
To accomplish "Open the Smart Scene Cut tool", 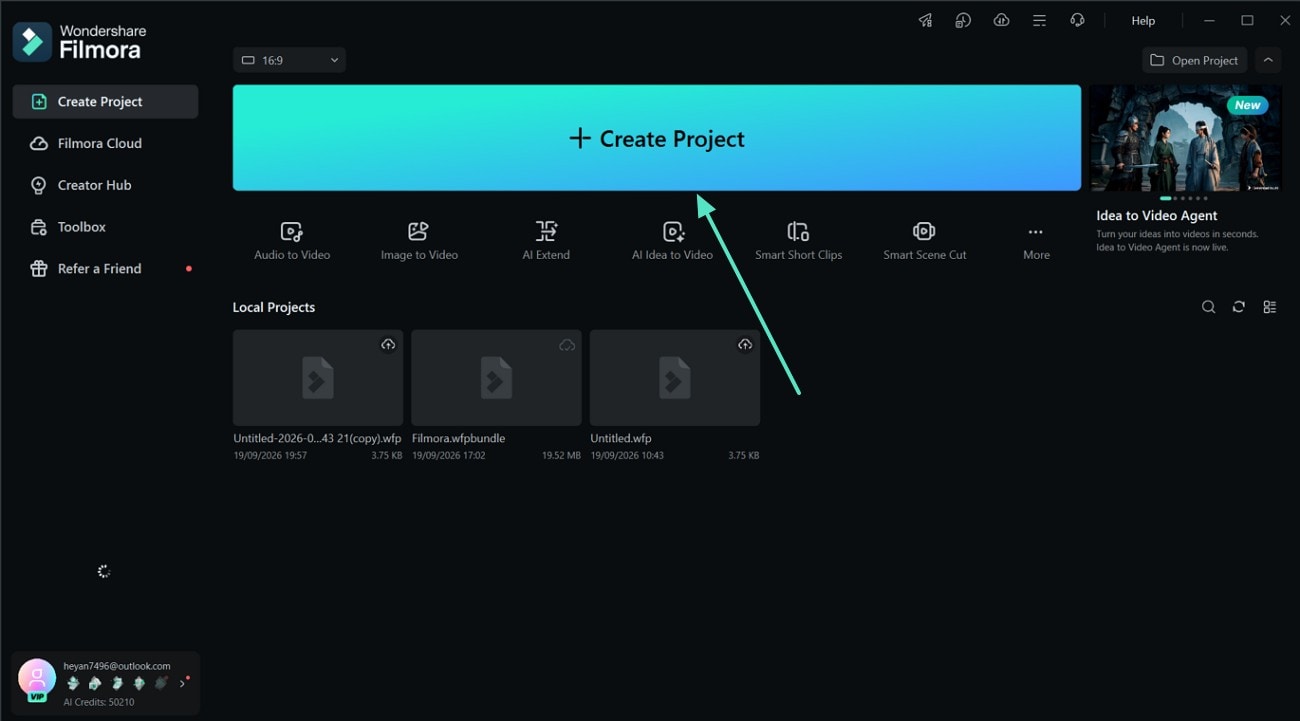I will pyautogui.click(x=924, y=241).
